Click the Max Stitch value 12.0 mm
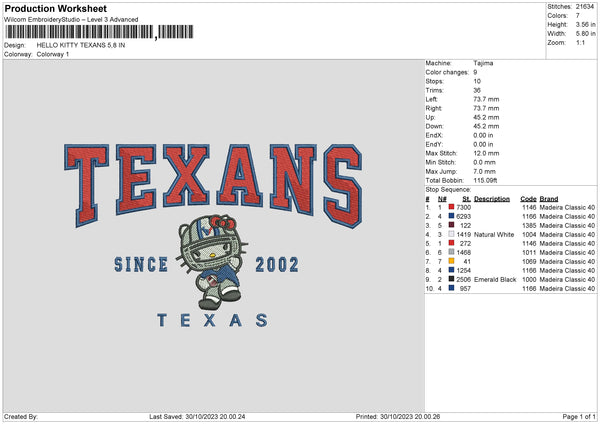This screenshot has height=424, width=600. (x=486, y=153)
